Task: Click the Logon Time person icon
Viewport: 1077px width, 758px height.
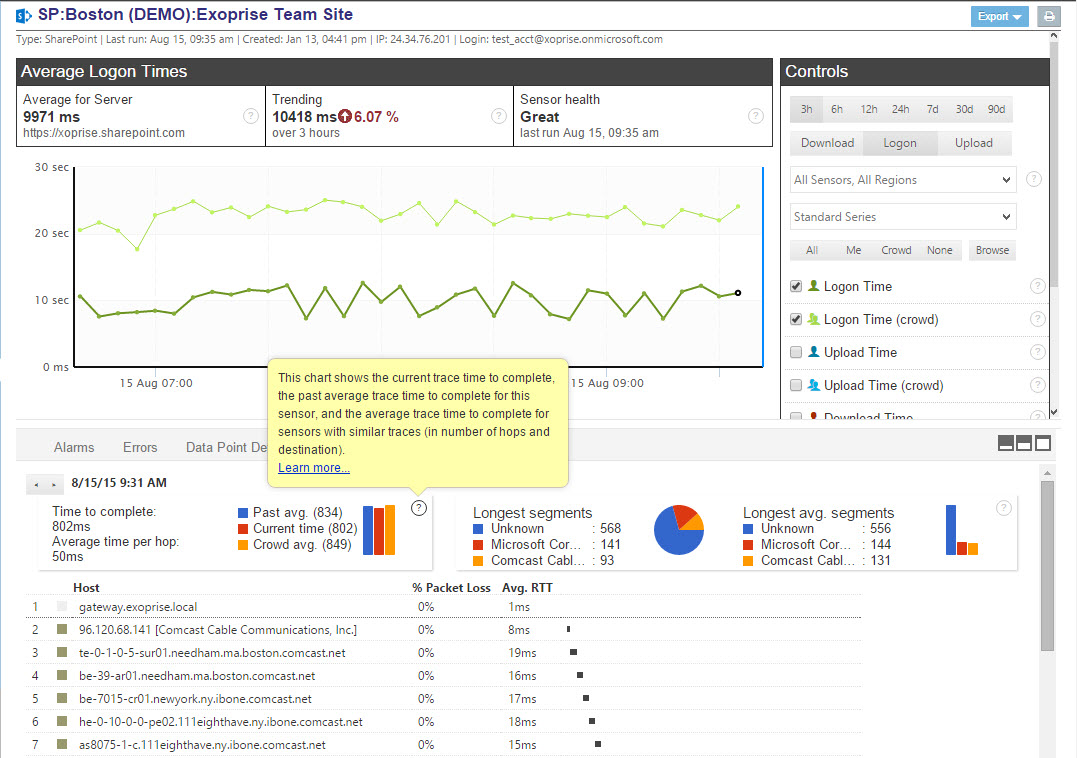Action: click(814, 286)
